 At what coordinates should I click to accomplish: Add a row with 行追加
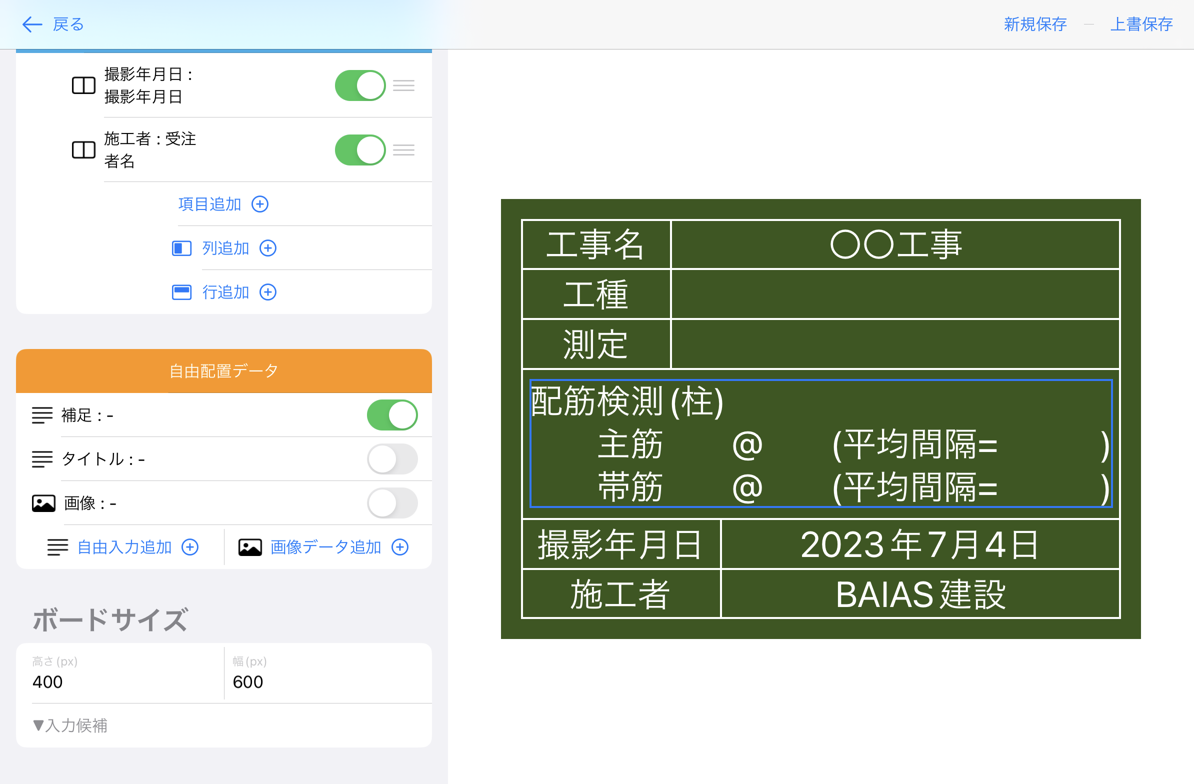[x=225, y=292]
